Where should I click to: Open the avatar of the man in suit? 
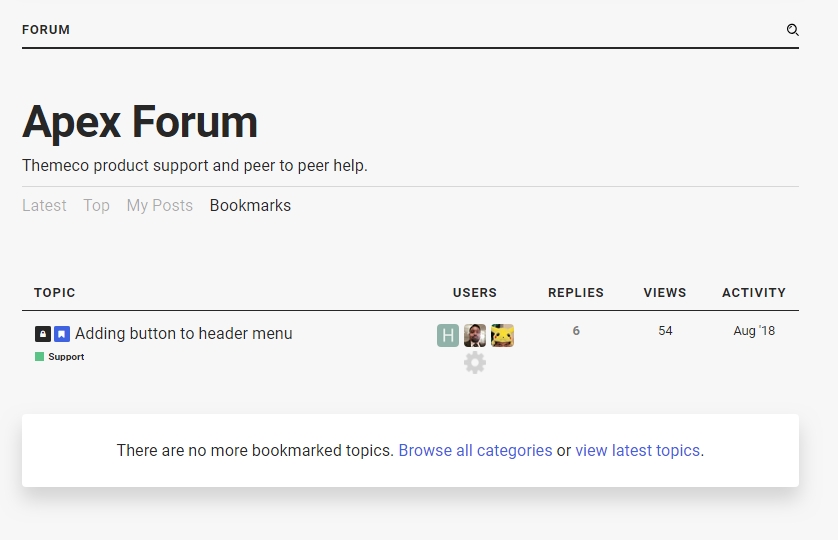(475, 336)
